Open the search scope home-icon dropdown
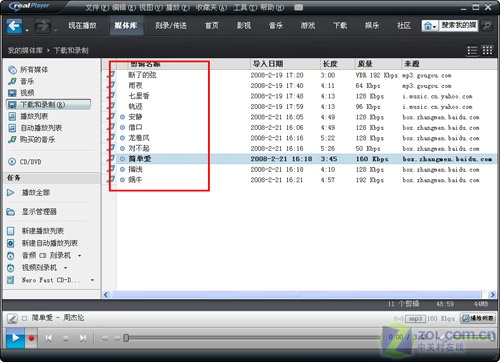 tap(430, 26)
